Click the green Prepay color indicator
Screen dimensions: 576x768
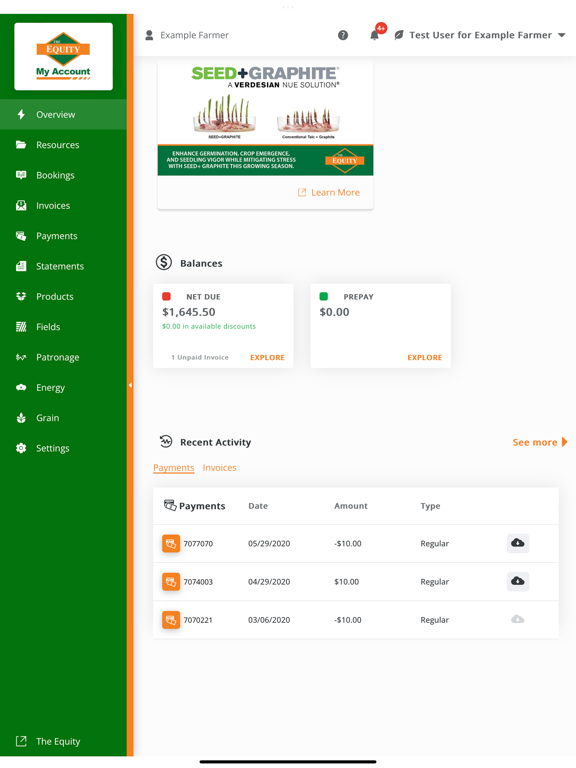(324, 296)
